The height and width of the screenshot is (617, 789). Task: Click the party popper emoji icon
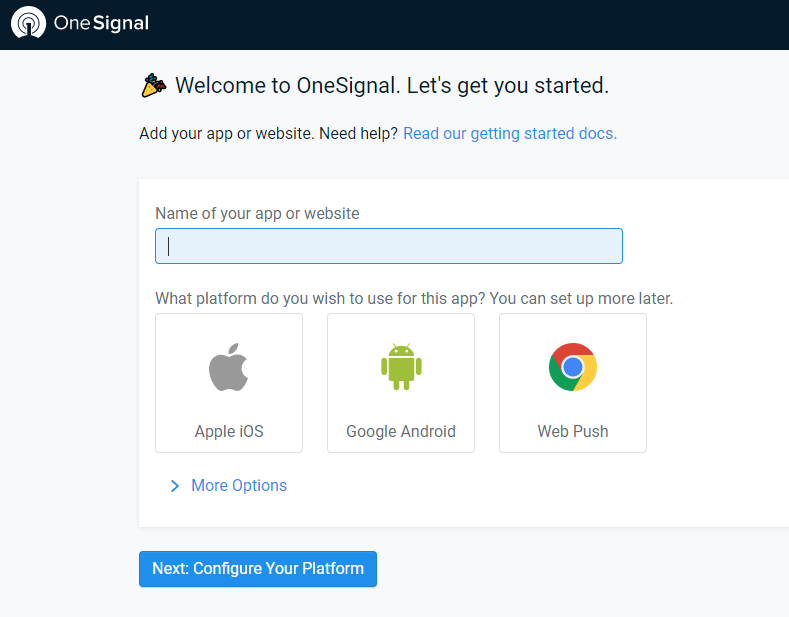[x=153, y=85]
